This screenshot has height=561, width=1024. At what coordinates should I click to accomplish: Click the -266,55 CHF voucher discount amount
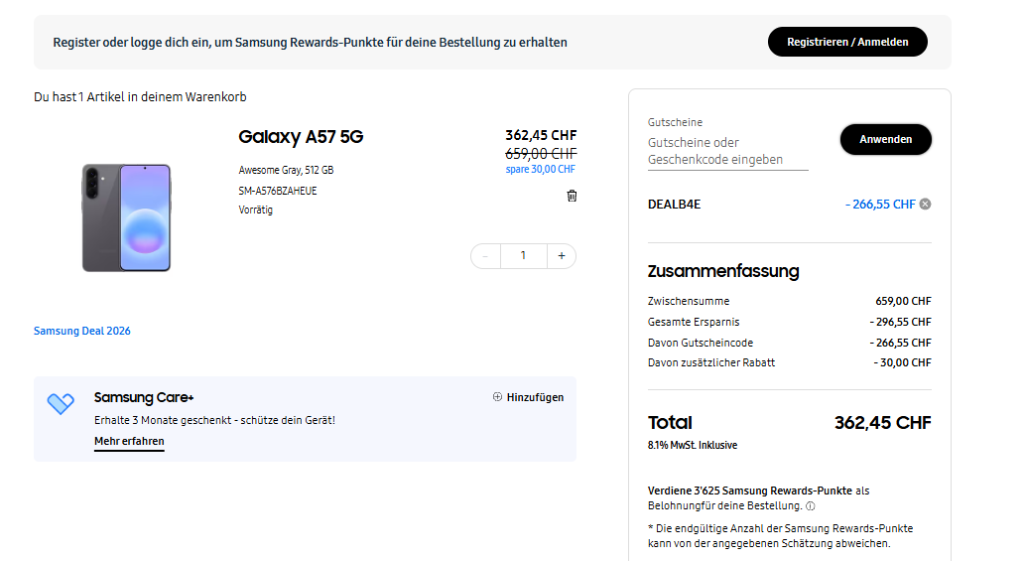(880, 204)
